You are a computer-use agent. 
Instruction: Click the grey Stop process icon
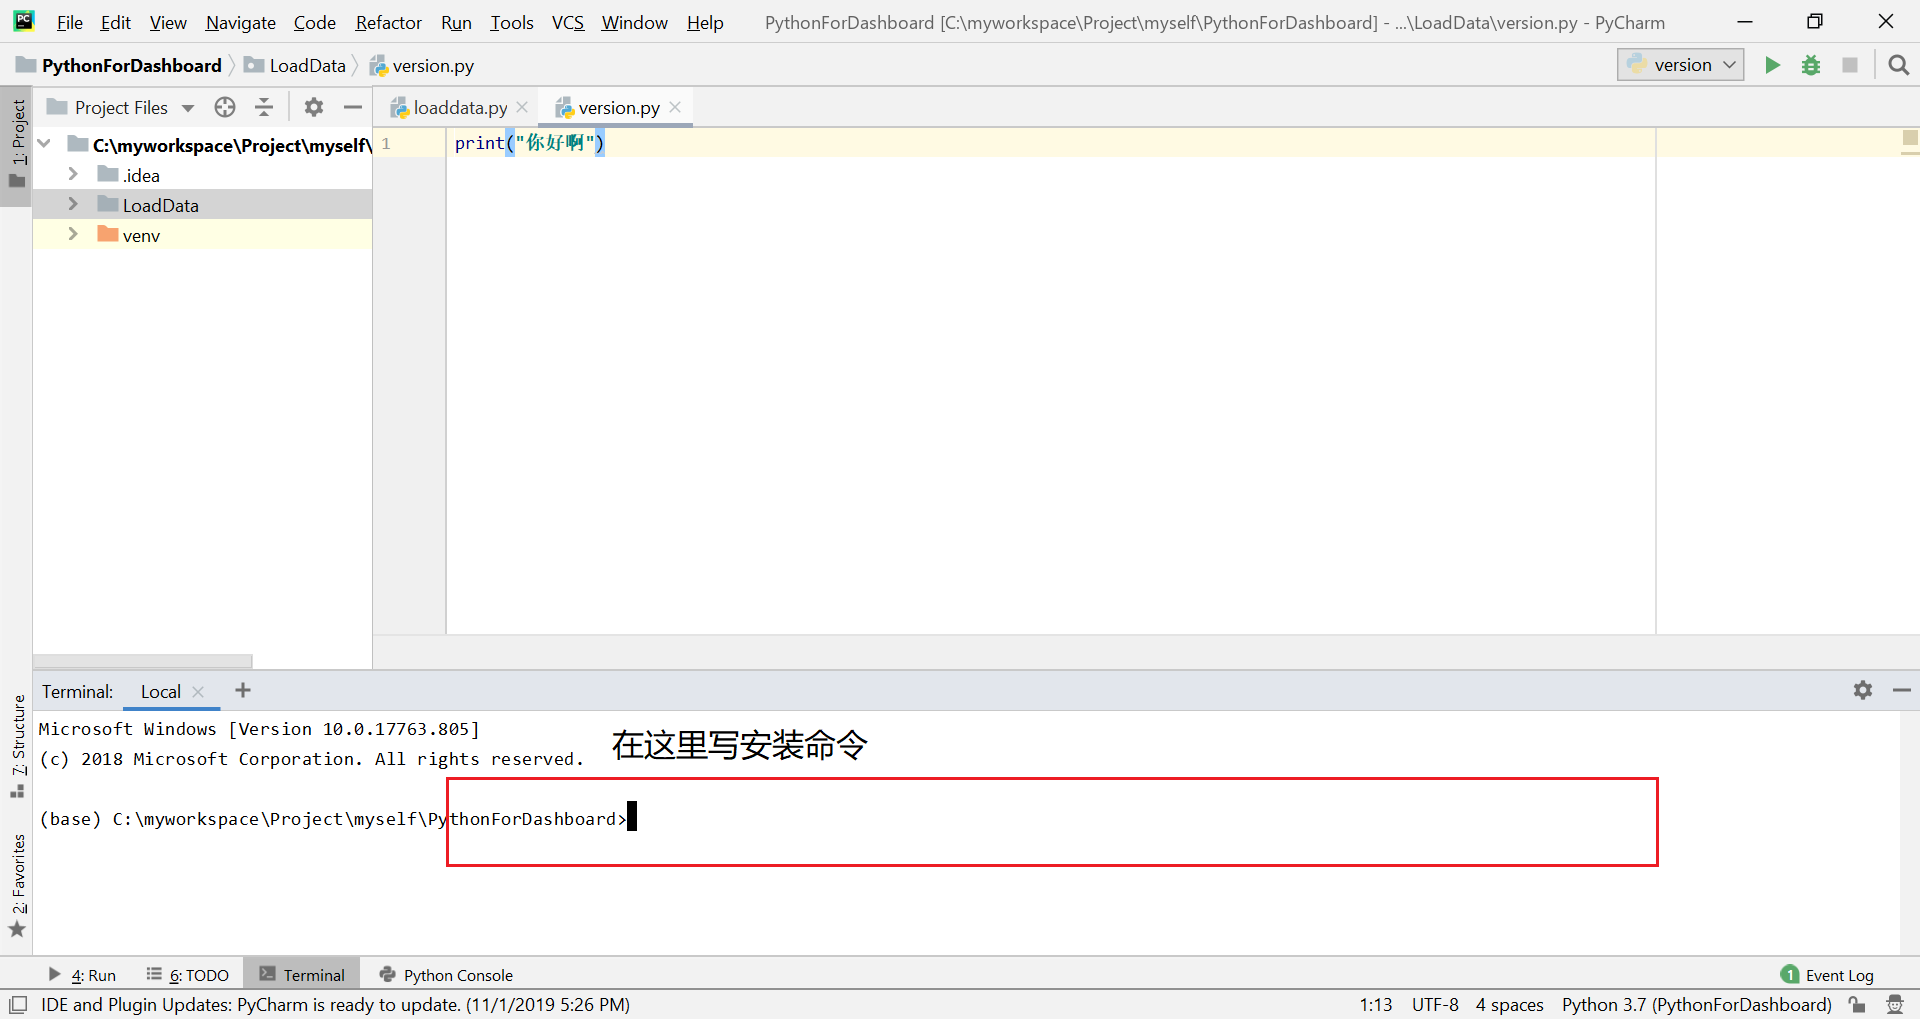pyautogui.click(x=1850, y=65)
